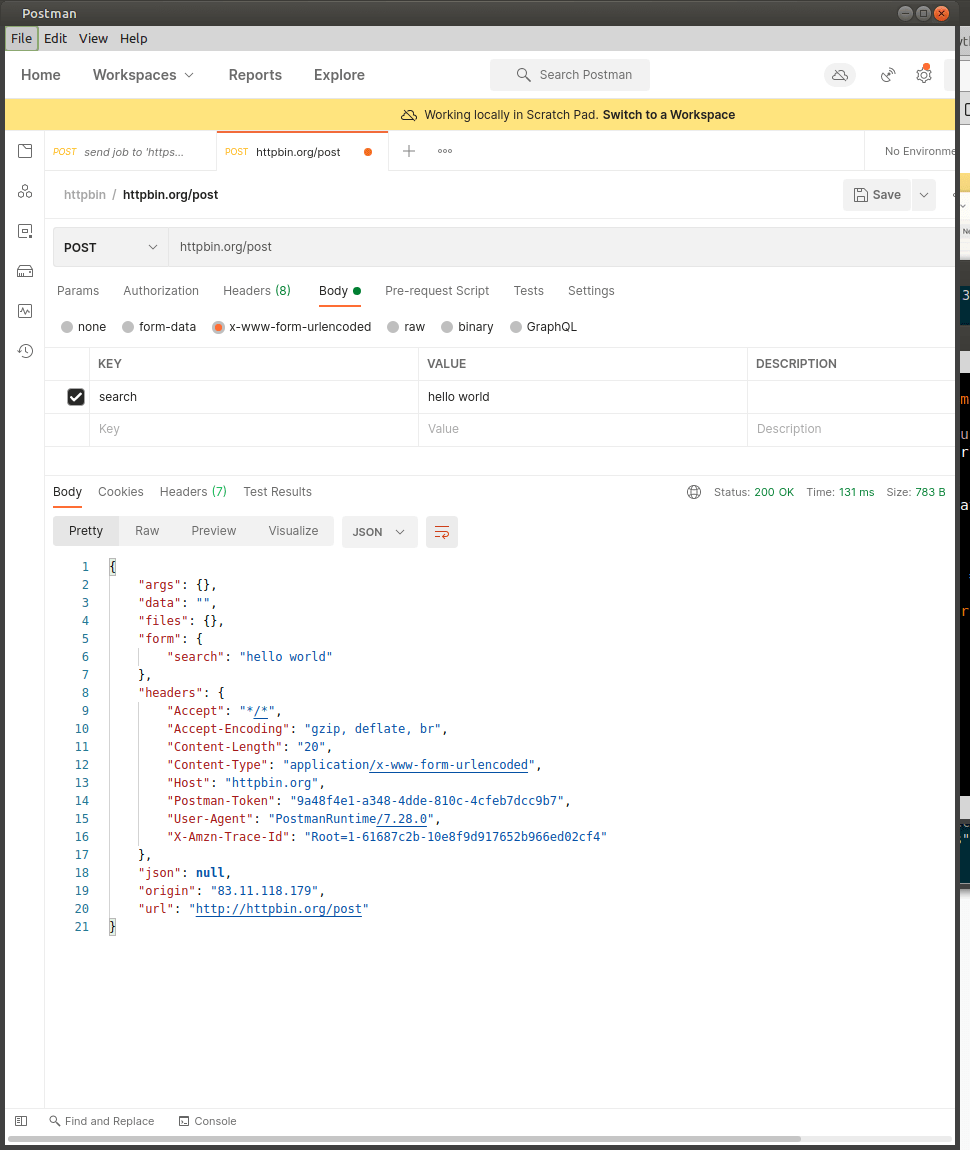970x1150 pixels.
Task: Open the Help menu
Action: coord(133,38)
